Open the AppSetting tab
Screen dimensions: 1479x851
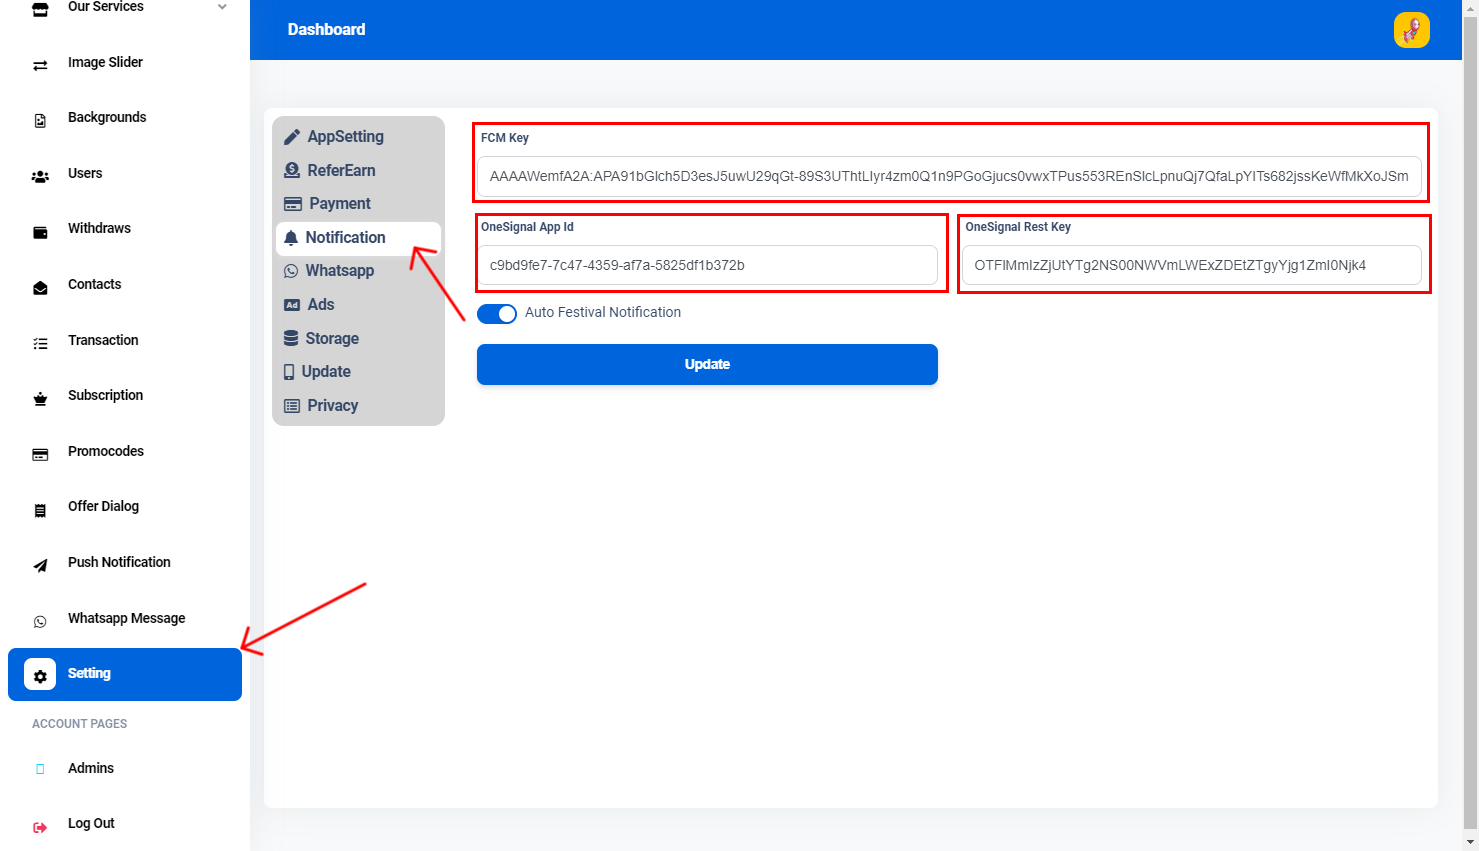(358, 137)
